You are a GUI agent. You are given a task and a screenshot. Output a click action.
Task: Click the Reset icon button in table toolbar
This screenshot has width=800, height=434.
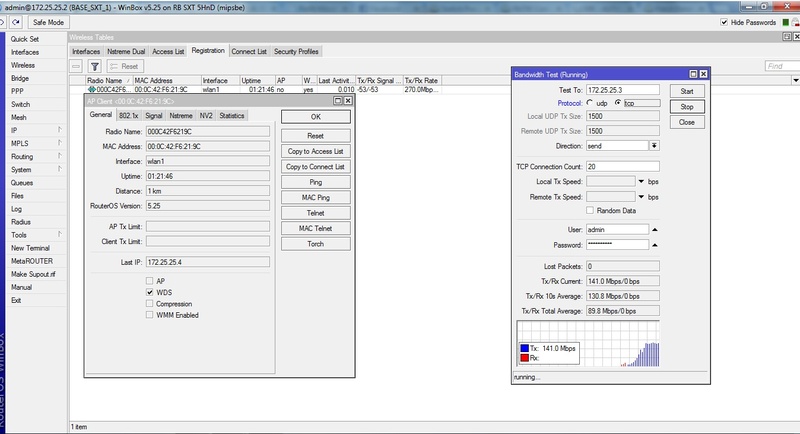123,66
